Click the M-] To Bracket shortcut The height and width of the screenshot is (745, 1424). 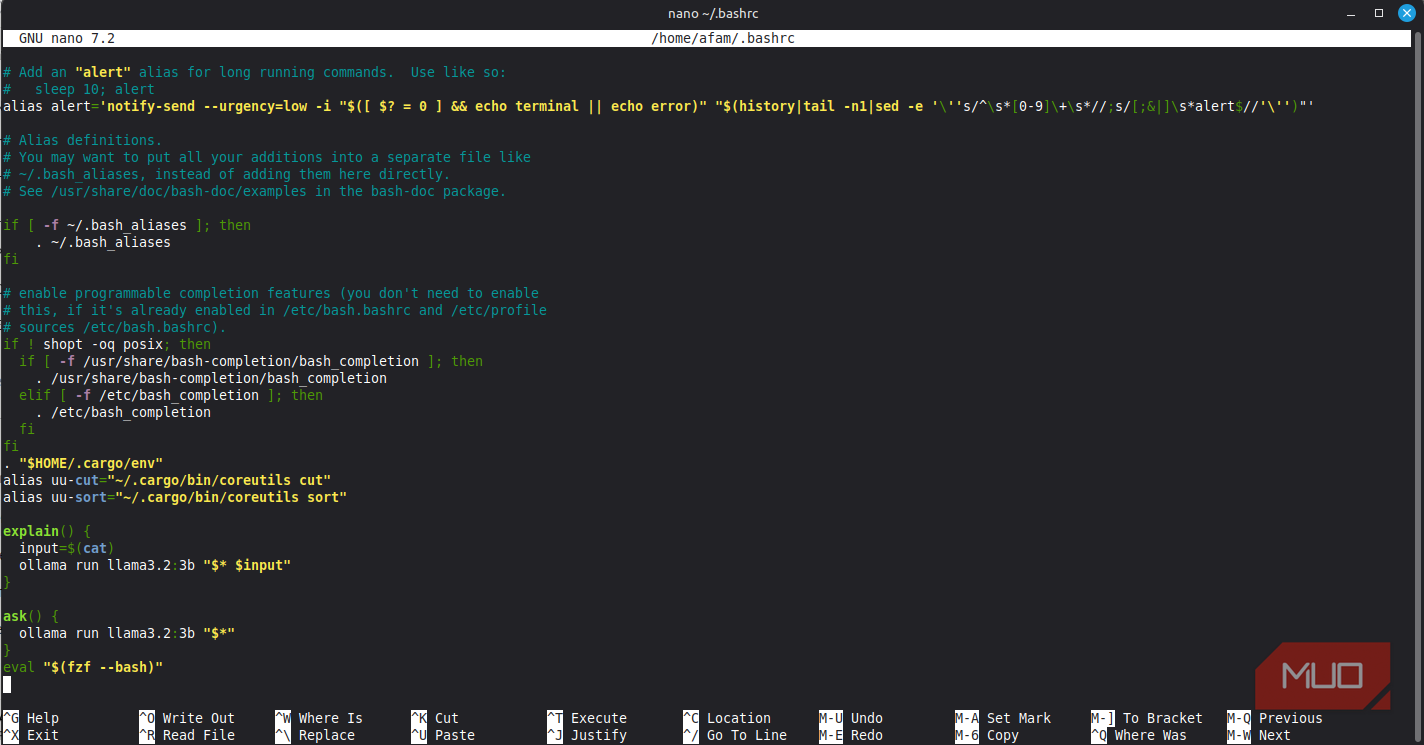pos(1147,718)
